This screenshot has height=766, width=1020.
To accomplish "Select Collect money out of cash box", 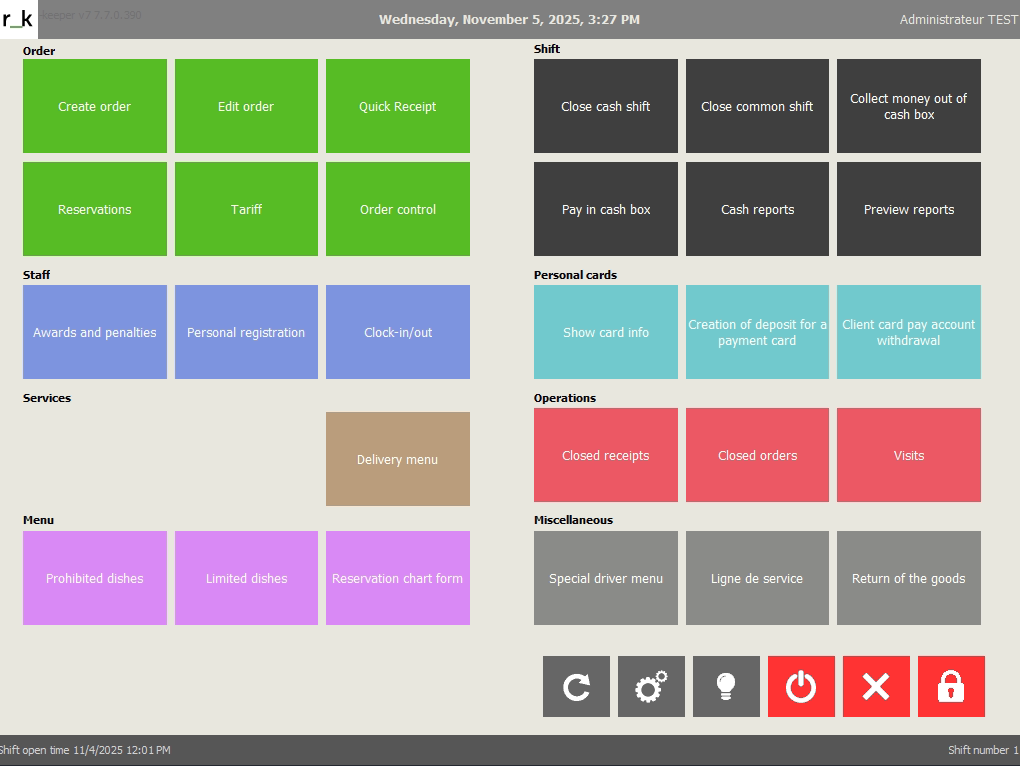I will tap(909, 106).
